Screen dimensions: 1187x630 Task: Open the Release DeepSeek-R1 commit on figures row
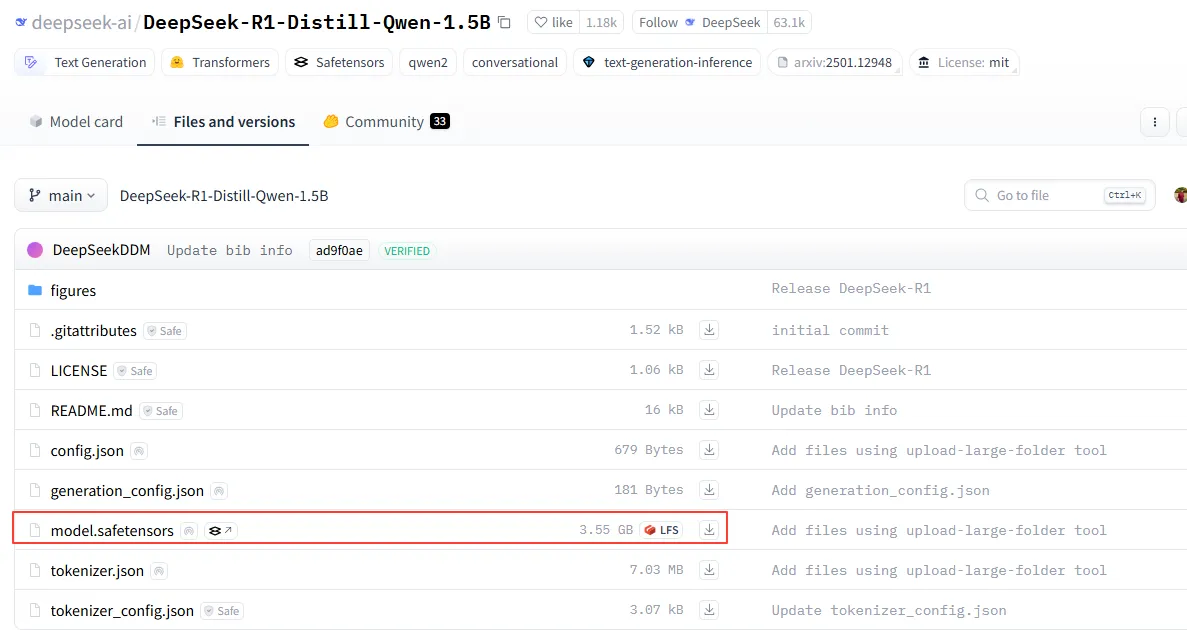coord(851,288)
